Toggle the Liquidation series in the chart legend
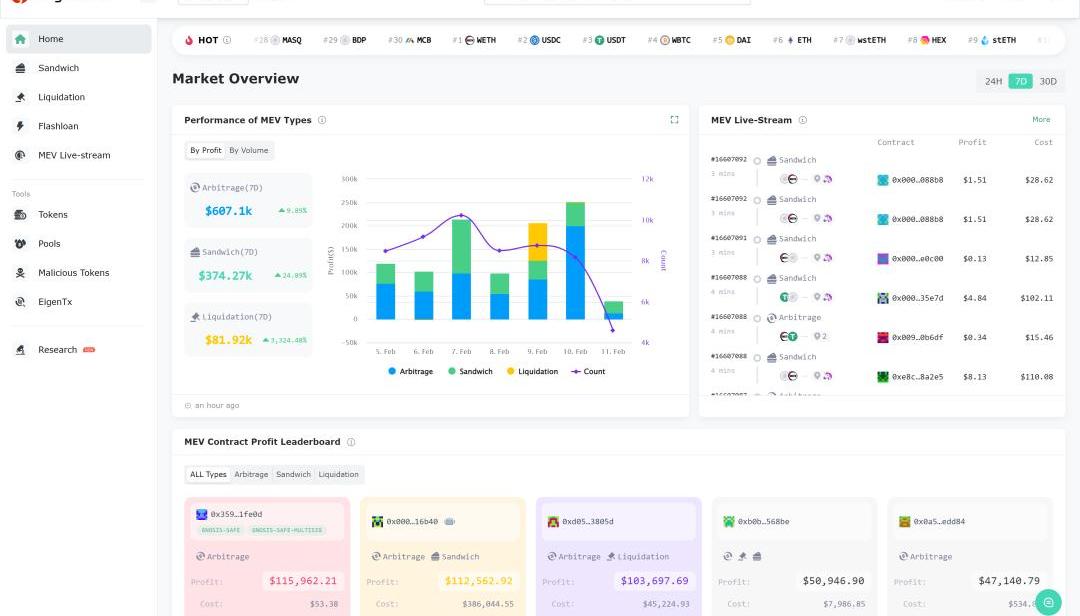The image size is (1080, 616). (531, 371)
